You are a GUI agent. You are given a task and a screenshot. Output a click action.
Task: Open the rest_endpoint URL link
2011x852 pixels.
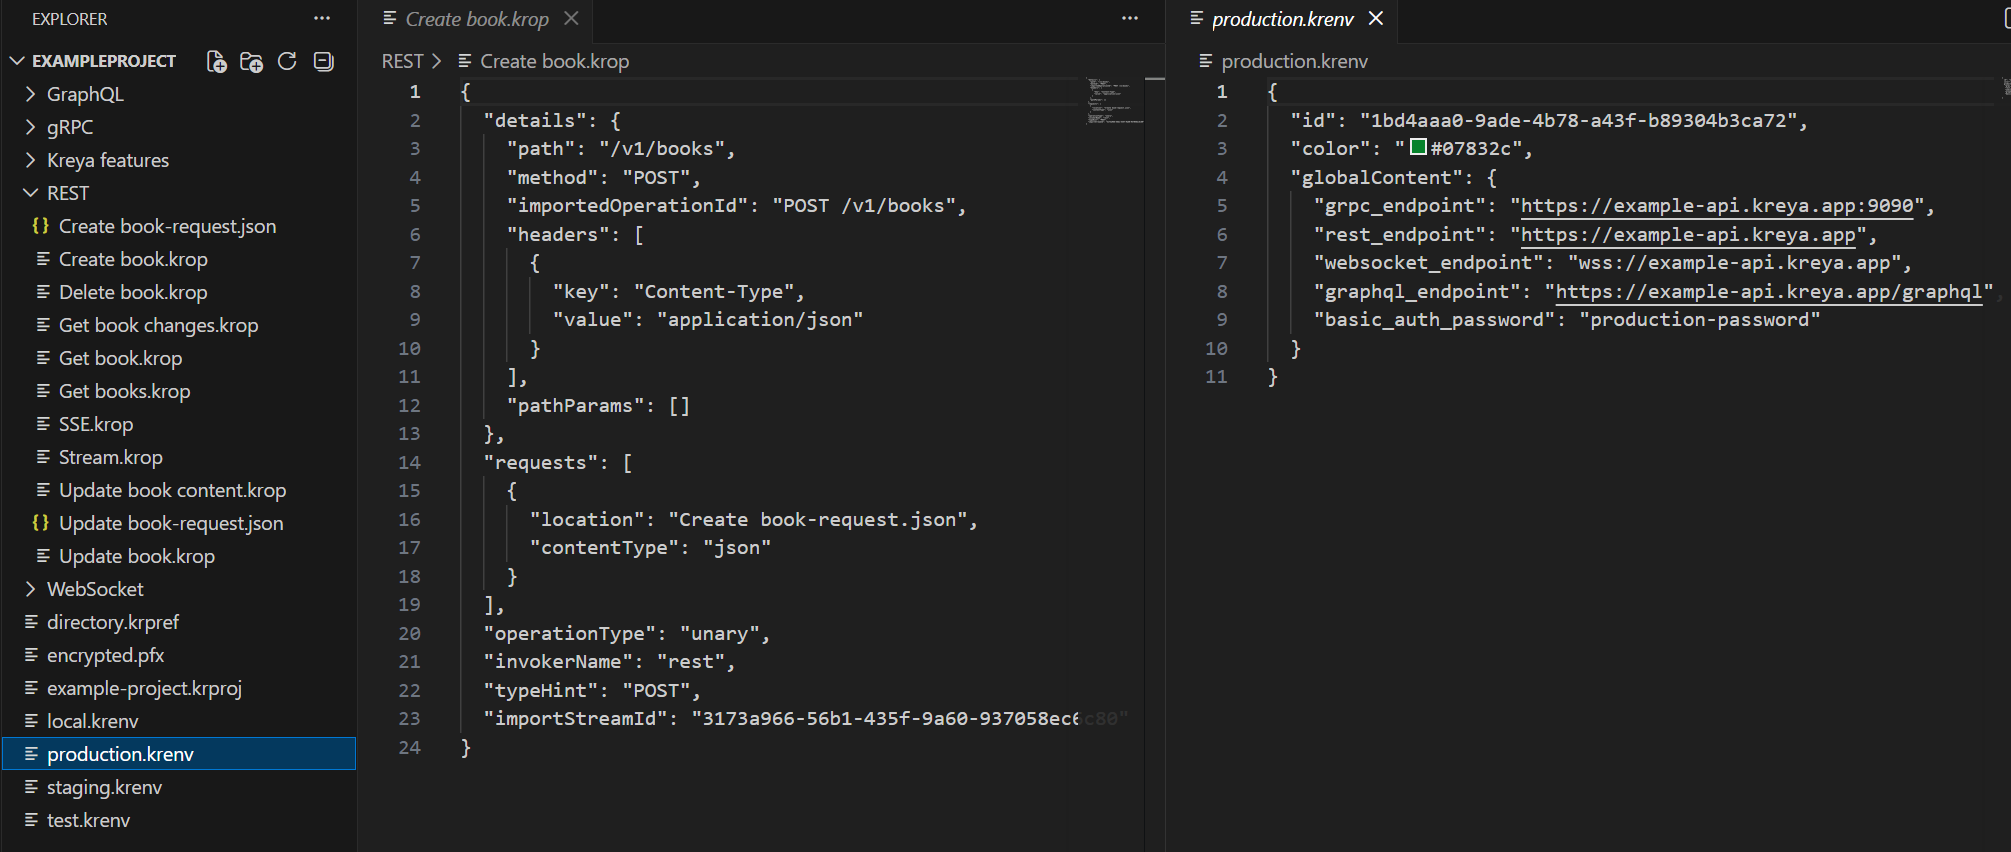click(1687, 235)
